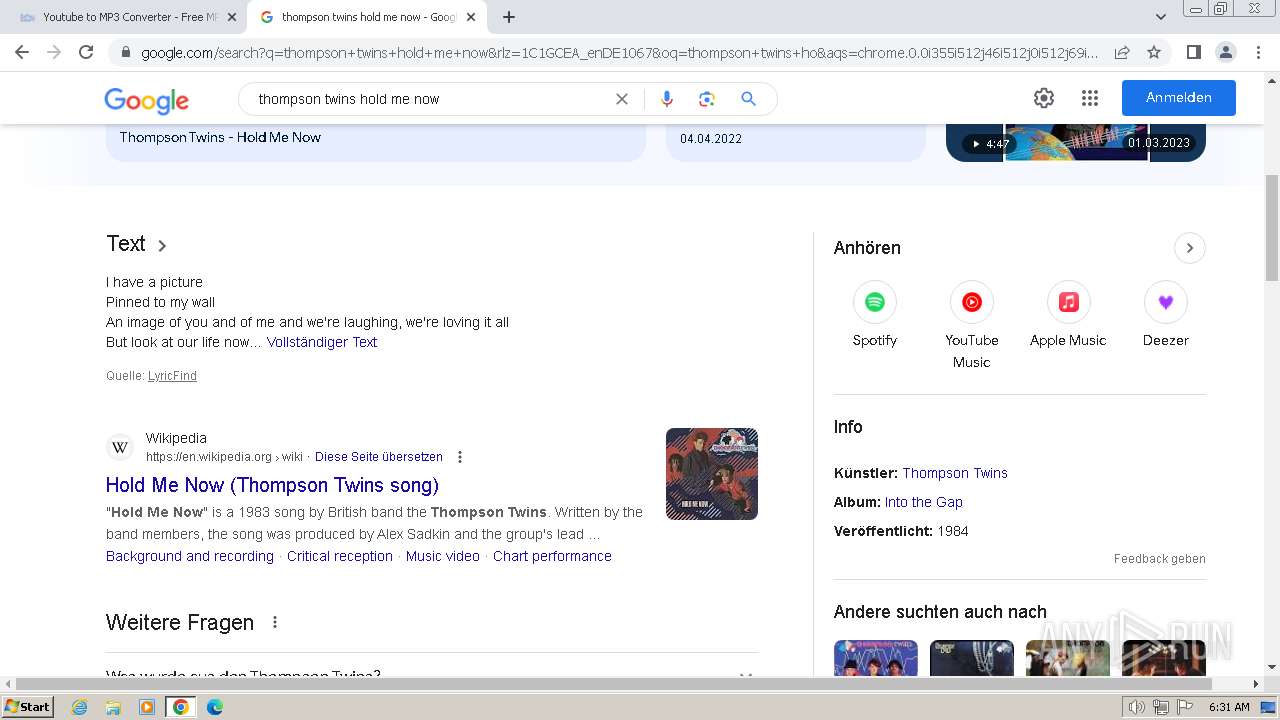
Task: Click the Anmelden sign-in button
Action: (1179, 98)
